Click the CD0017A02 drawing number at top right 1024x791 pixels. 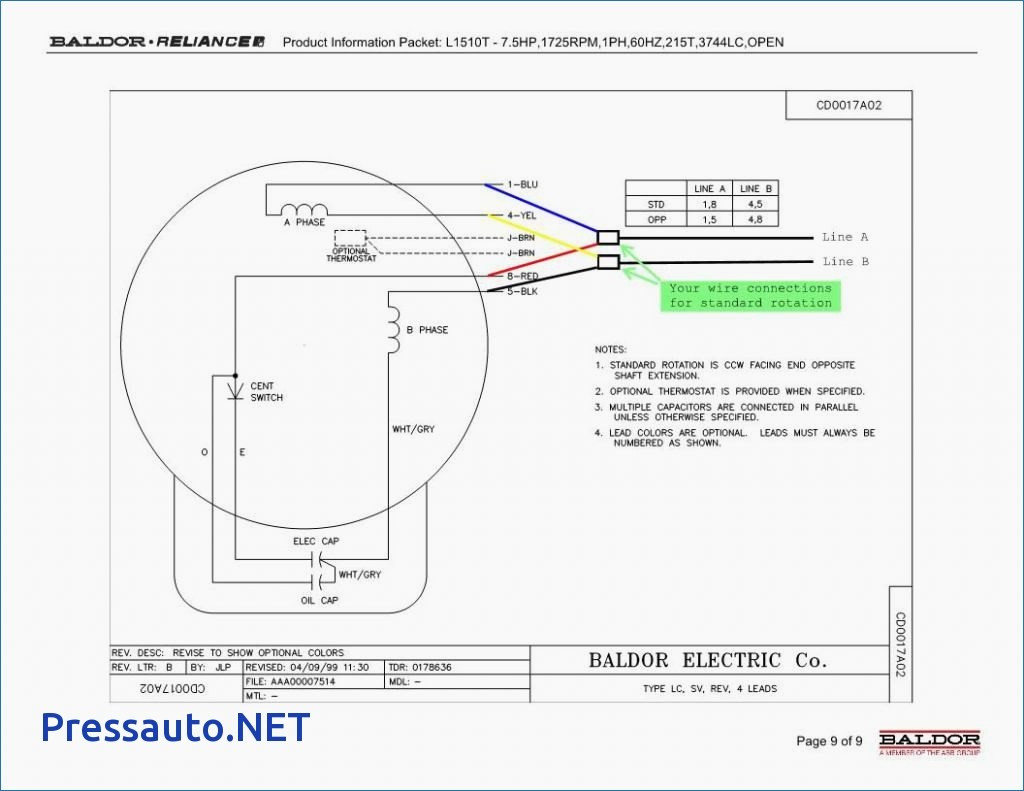pyautogui.click(x=848, y=105)
